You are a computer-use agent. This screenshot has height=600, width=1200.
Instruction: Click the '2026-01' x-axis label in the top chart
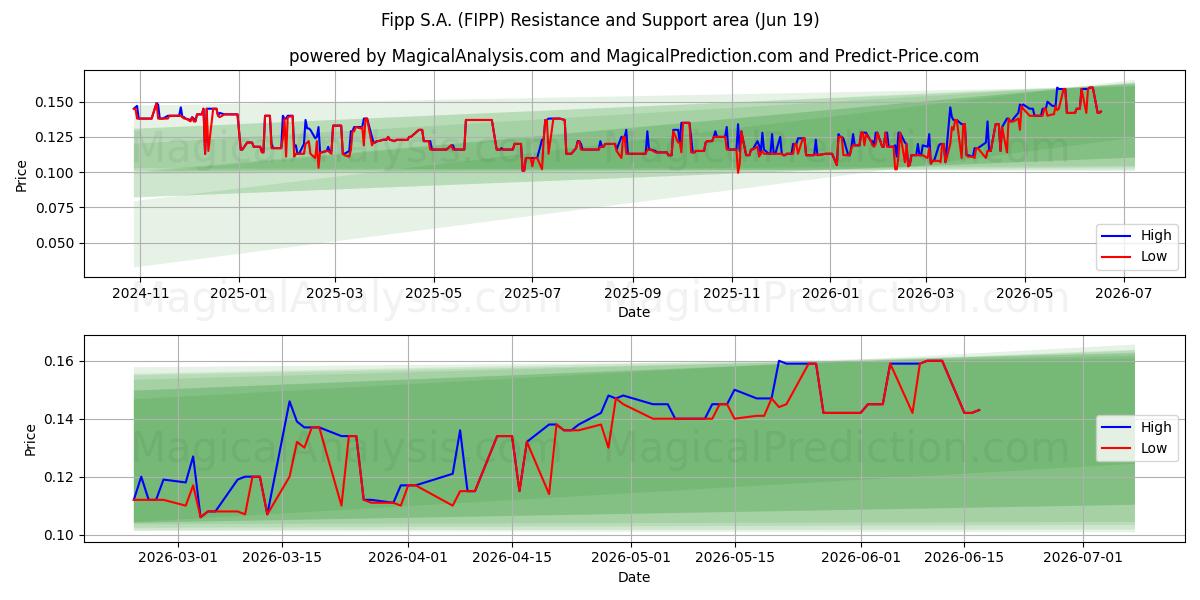831,293
